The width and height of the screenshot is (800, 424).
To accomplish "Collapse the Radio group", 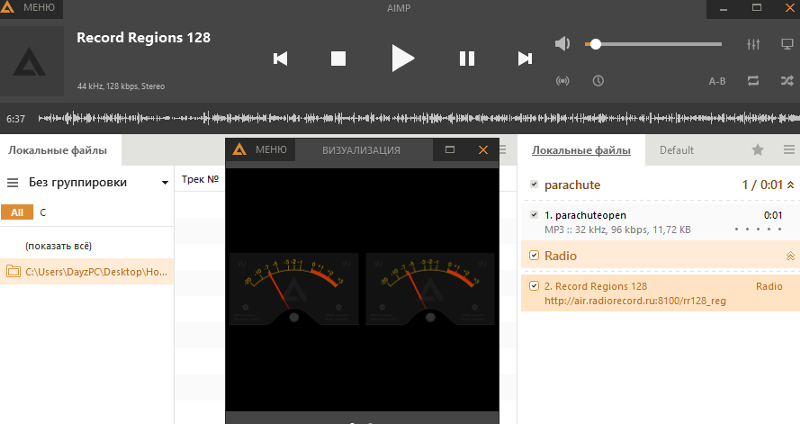I will coord(790,256).
